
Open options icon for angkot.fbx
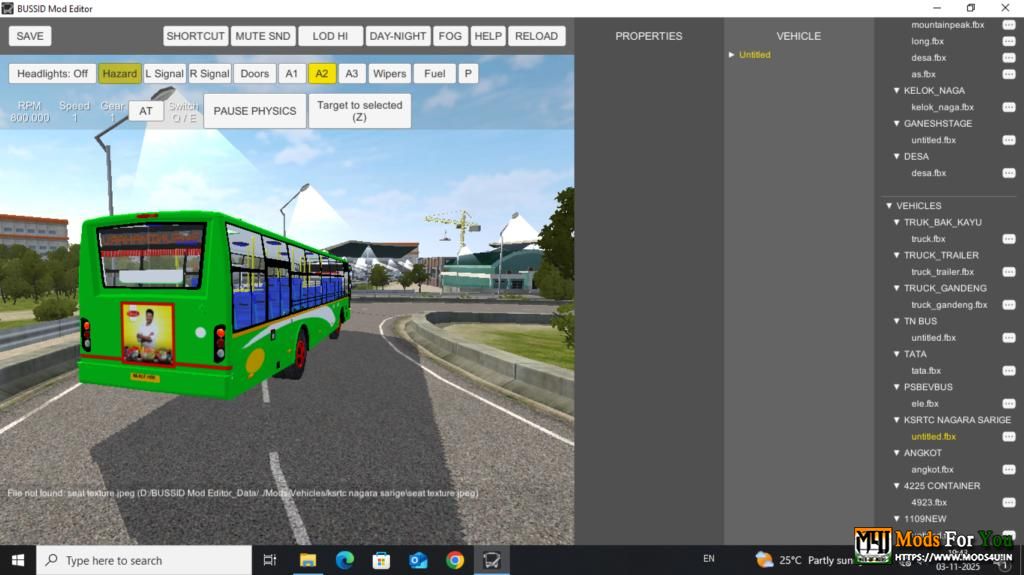pyautogui.click(x=1009, y=470)
